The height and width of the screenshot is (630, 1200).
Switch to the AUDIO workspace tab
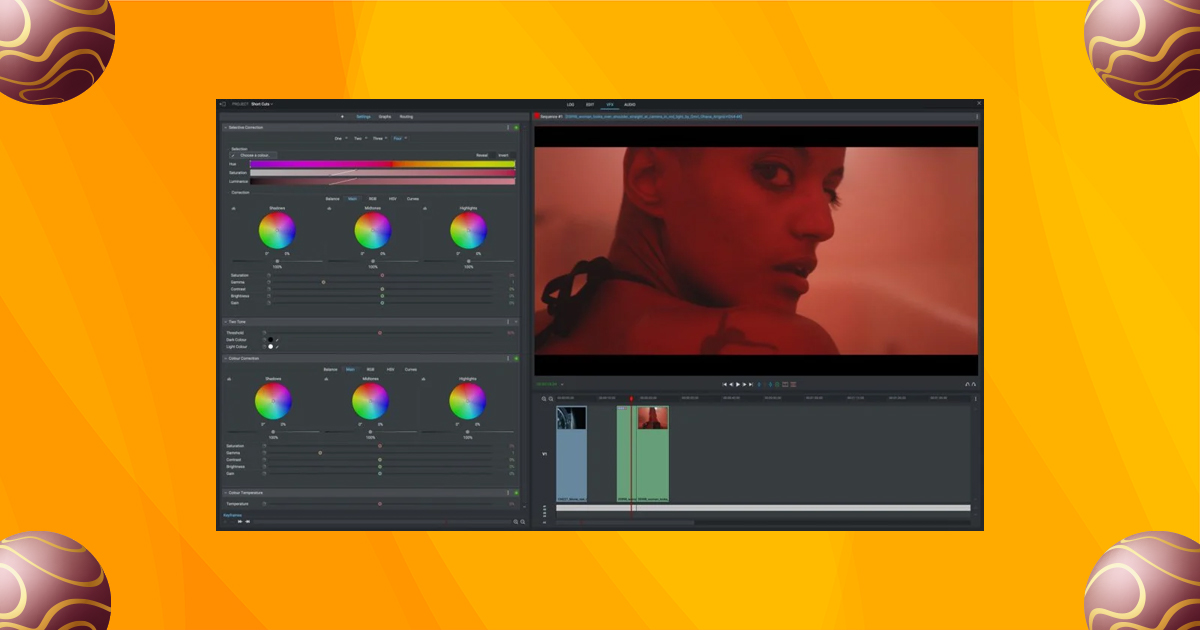tap(630, 105)
